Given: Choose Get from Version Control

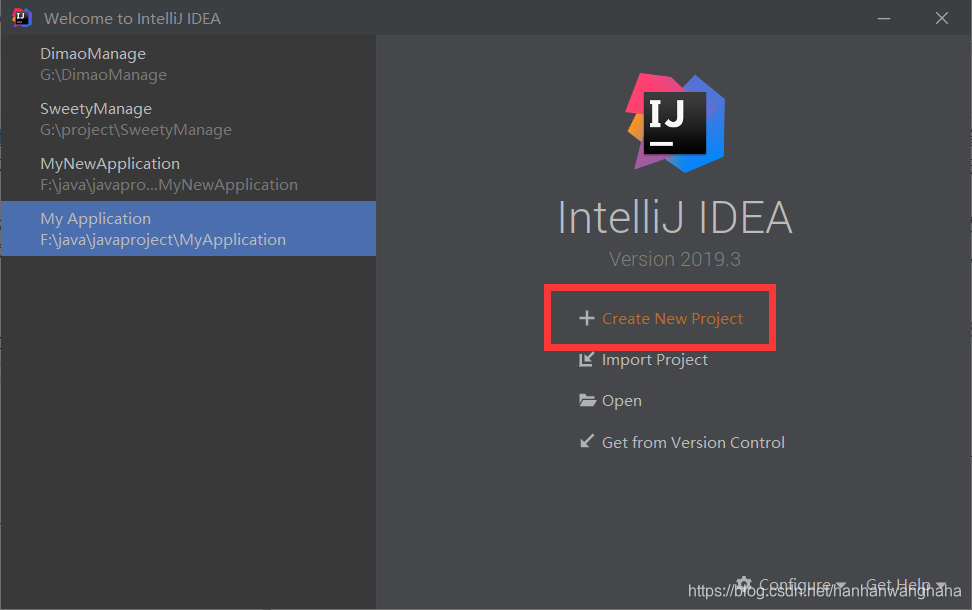Looking at the screenshot, I should pyautogui.click(x=693, y=443).
